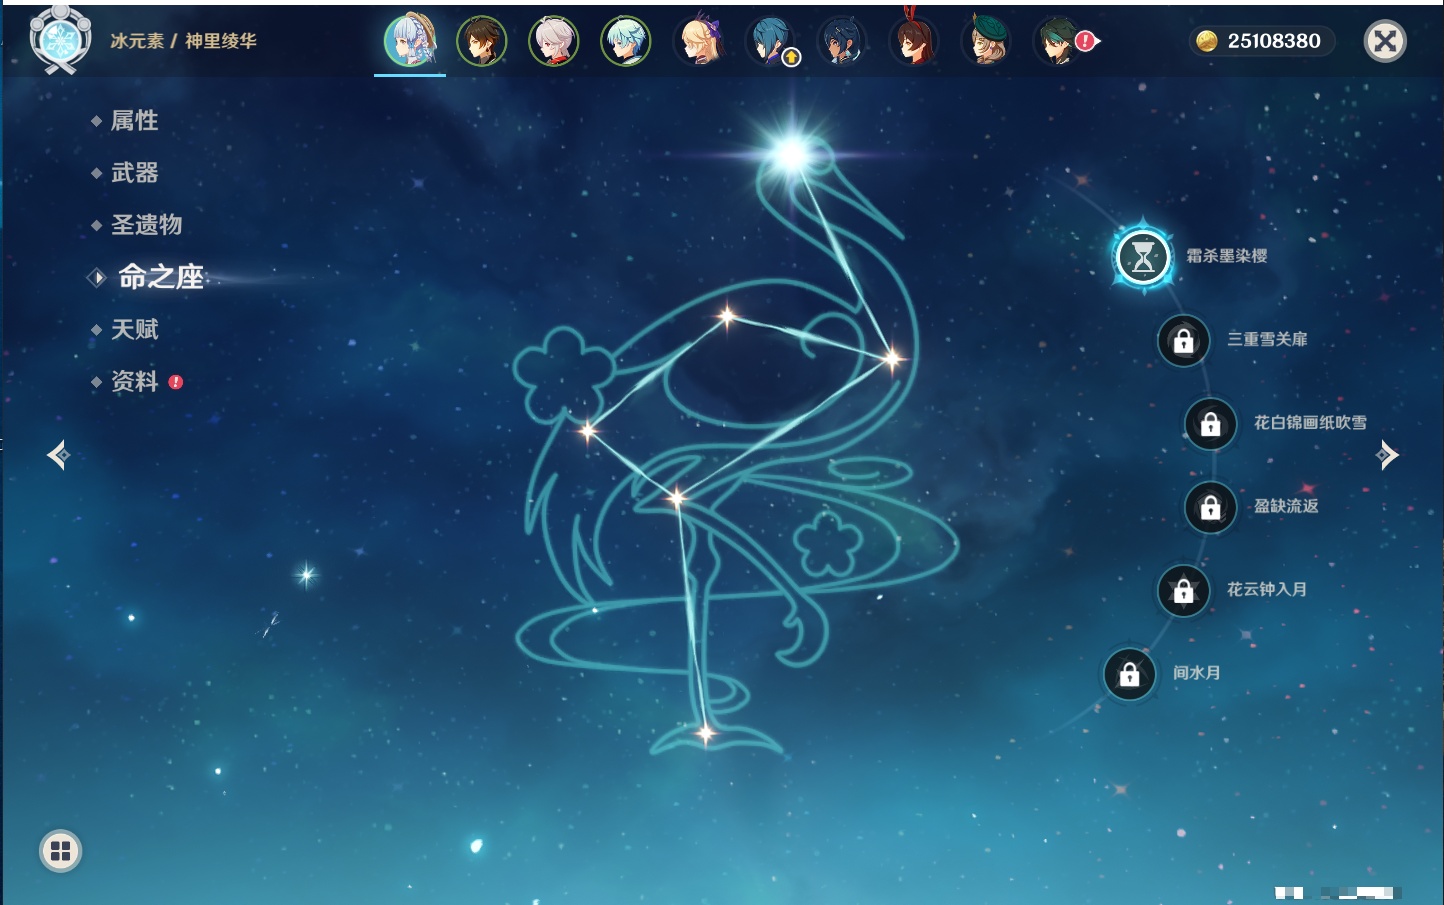
Task: Switch to the brown-haired Zhongli portrait
Action: 482,41
